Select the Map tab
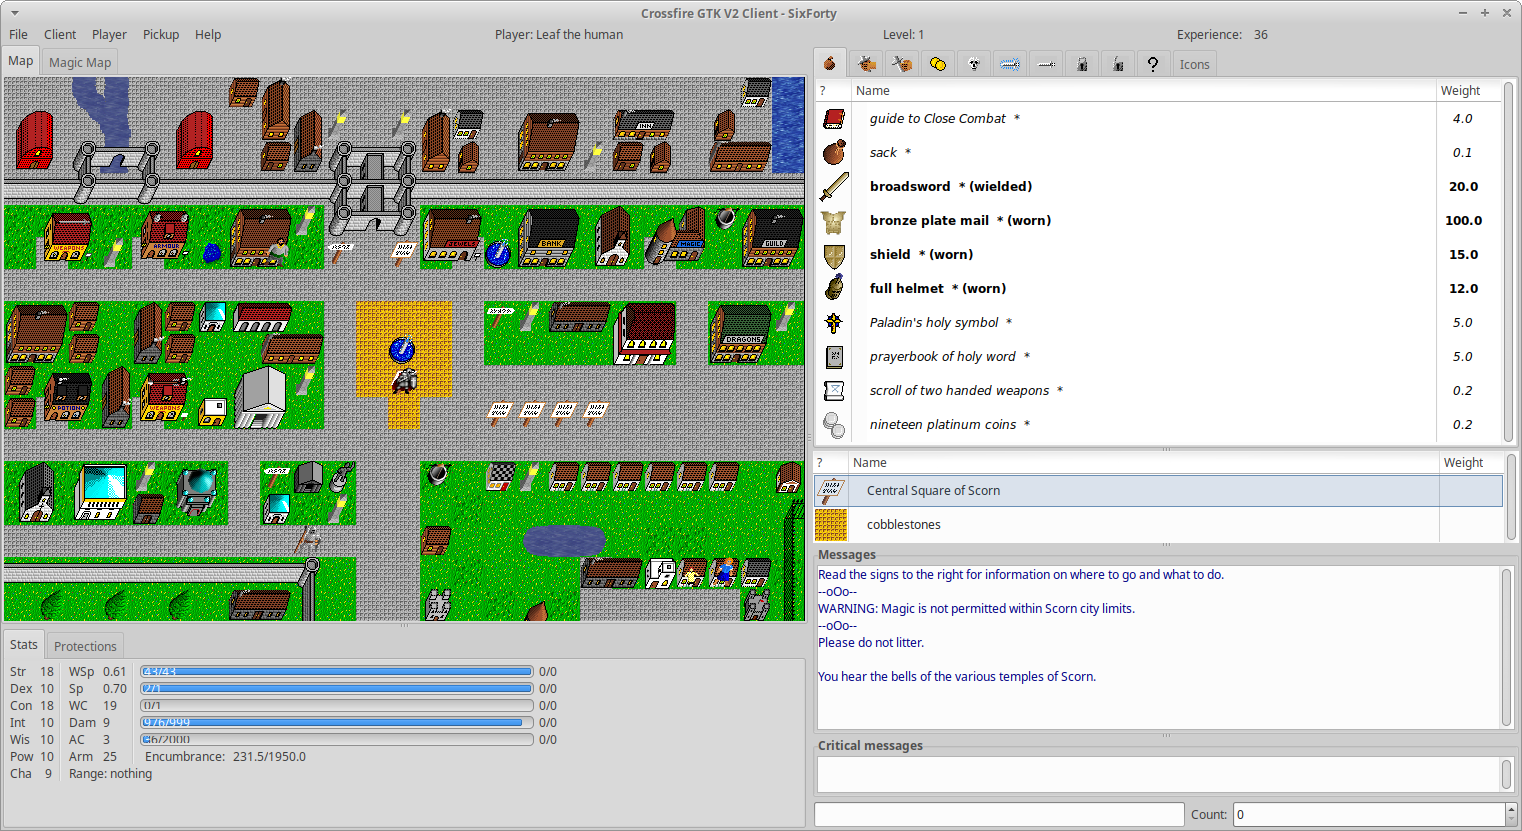The width and height of the screenshot is (1522, 831). 21,61
